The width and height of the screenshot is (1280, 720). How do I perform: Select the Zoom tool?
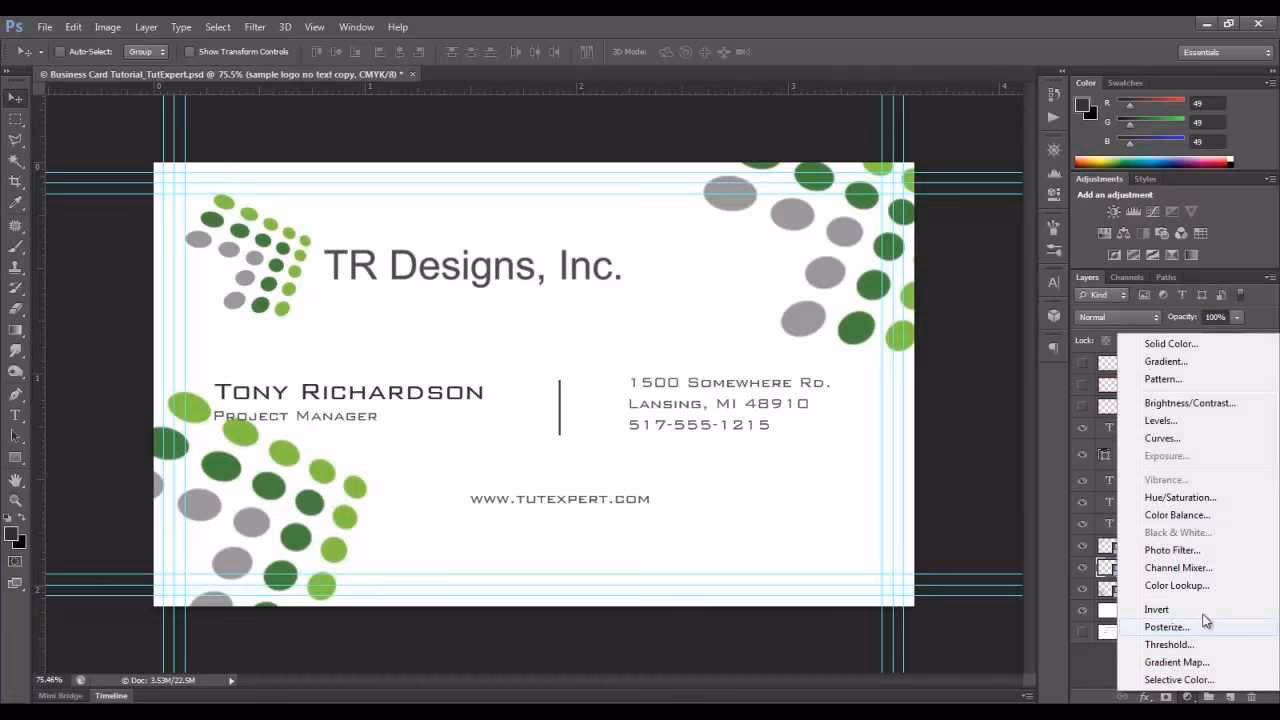coord(14,500)
